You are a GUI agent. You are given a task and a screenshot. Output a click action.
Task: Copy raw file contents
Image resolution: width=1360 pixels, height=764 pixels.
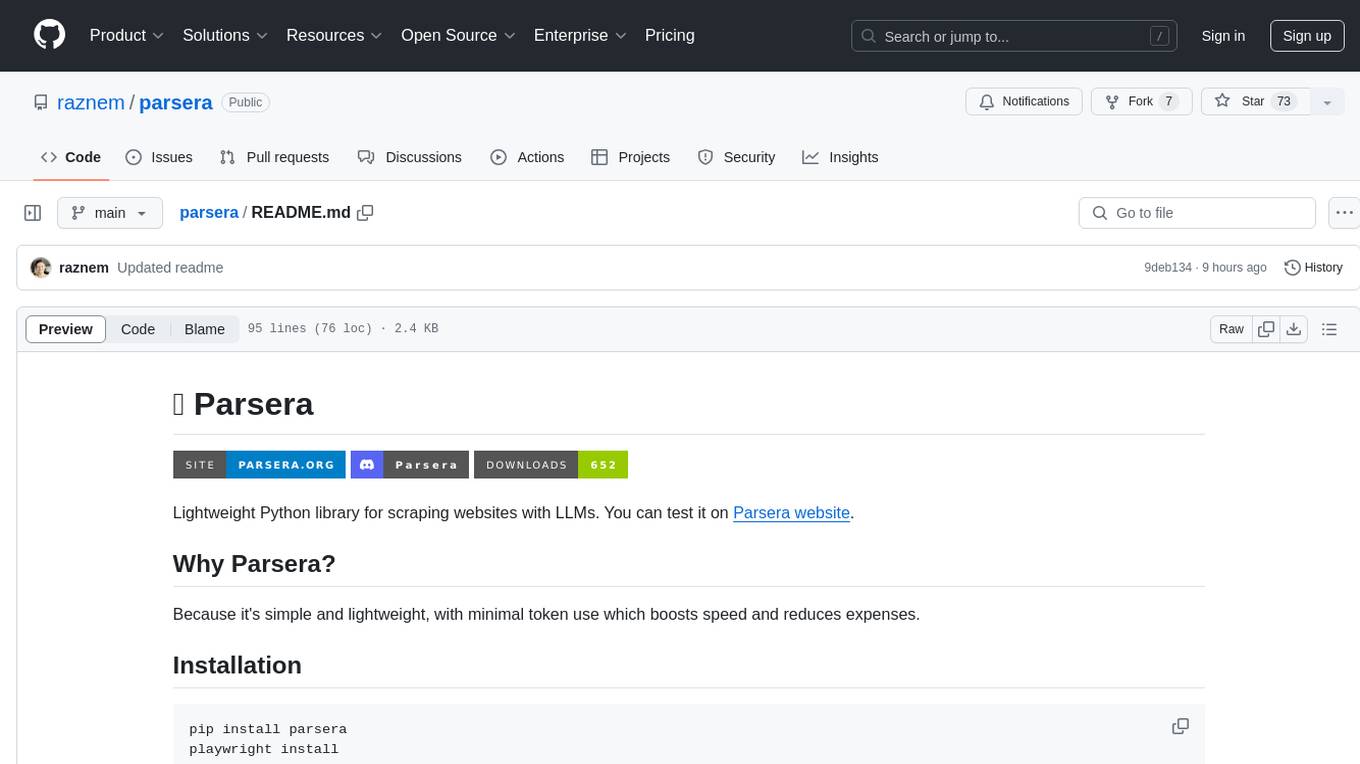1266,329
